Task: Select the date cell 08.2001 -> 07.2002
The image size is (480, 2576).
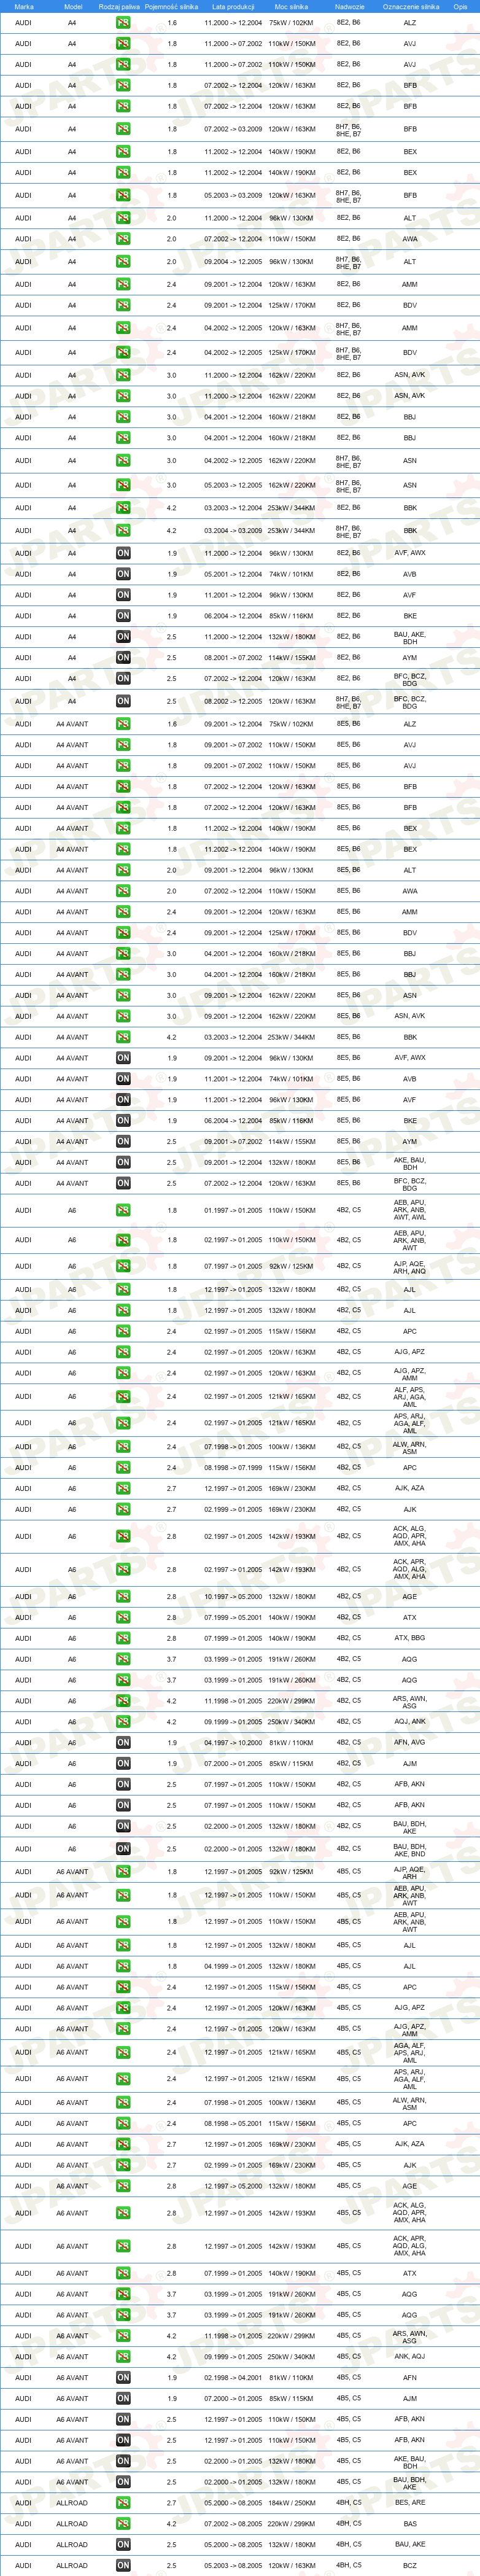Action: (x=233, y=658)
